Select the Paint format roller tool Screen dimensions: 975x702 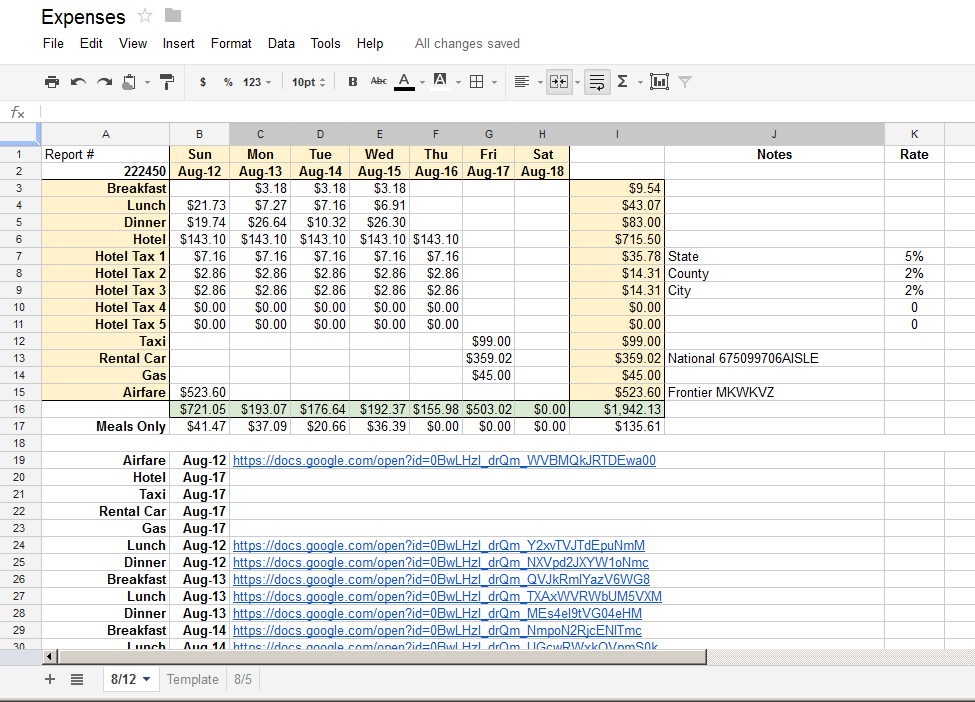pos(167,82)
